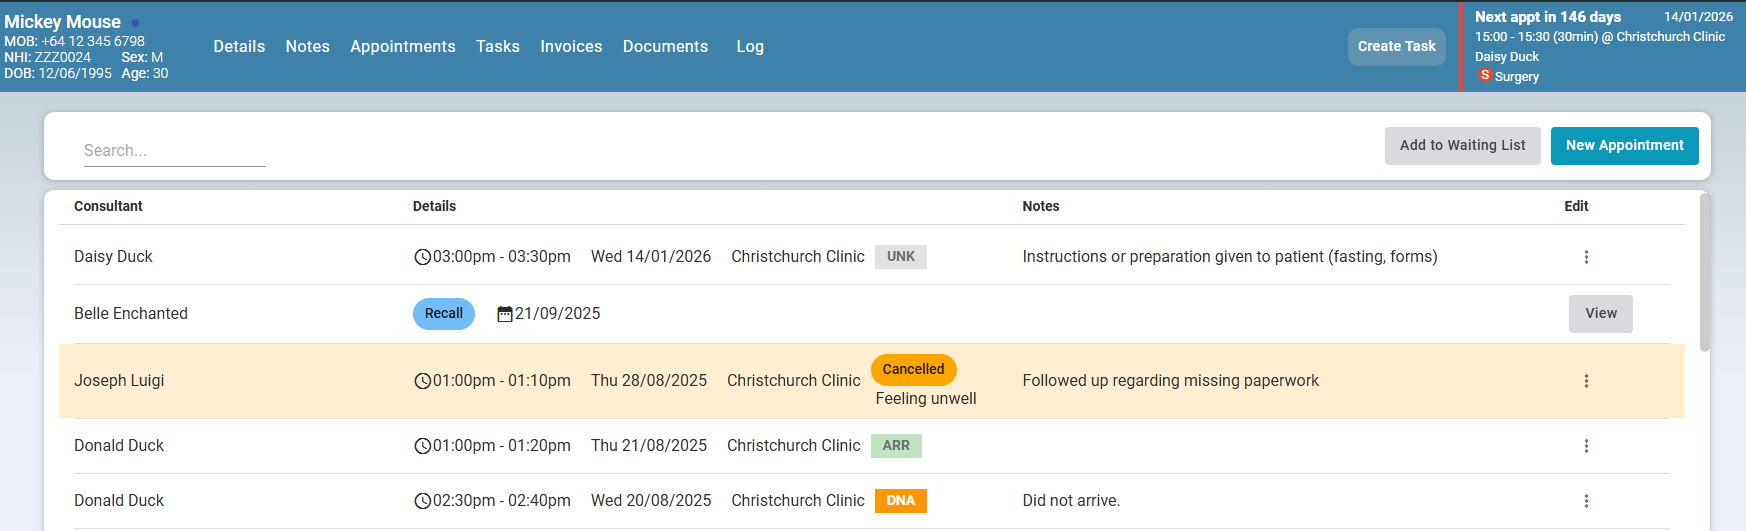Image resolution: width=1746 pixels, height=531 pixels.
Task: Click the red Surgery icon in next appointment panel
Action: 1485,76
